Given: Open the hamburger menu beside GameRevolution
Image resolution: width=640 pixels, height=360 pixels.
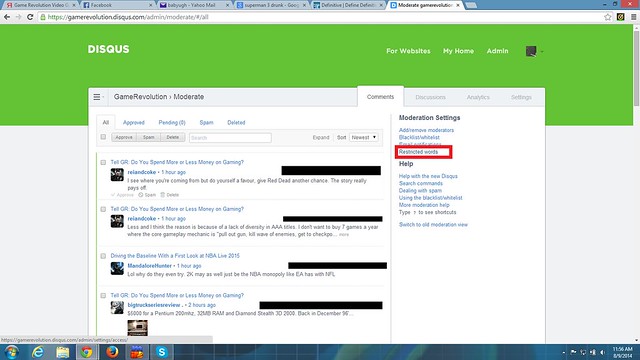Looking at the screenshot, I should 98,97.
